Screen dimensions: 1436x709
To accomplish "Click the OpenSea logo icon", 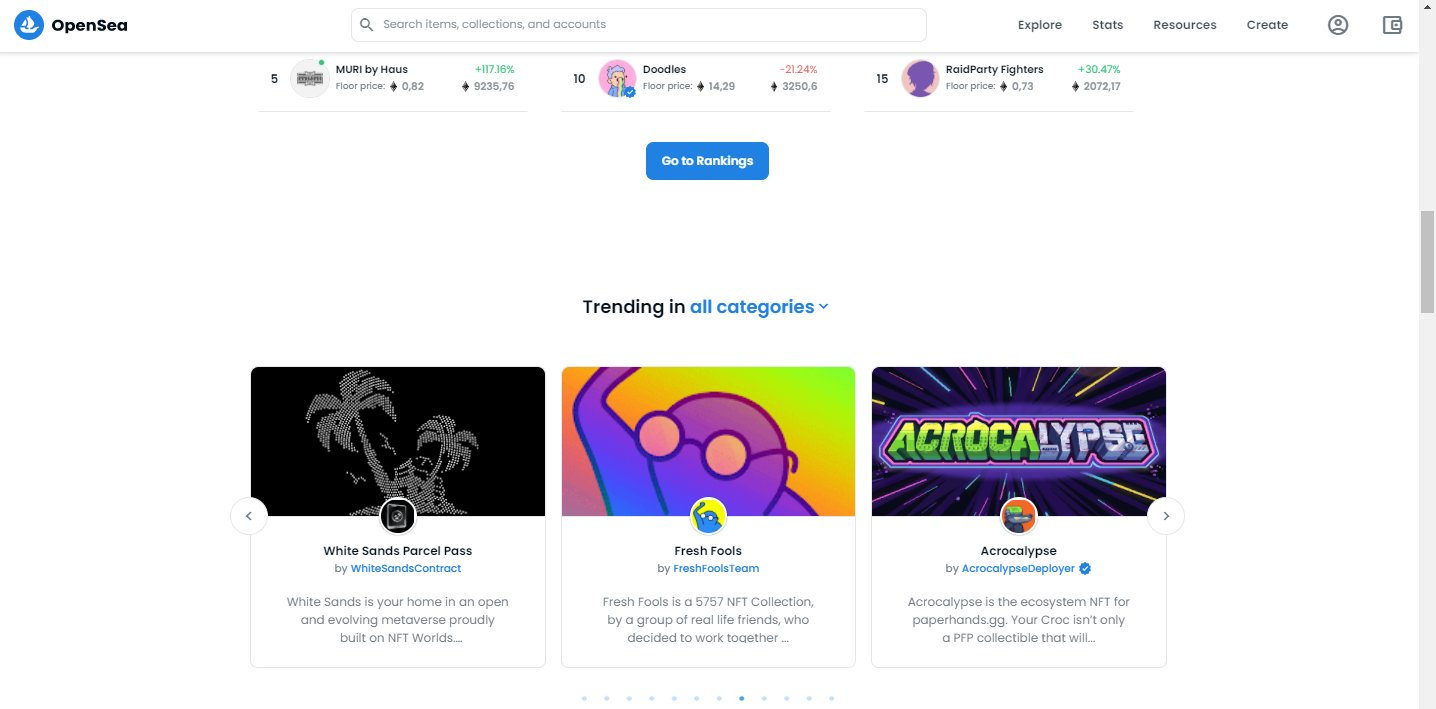I will point(29,25).
